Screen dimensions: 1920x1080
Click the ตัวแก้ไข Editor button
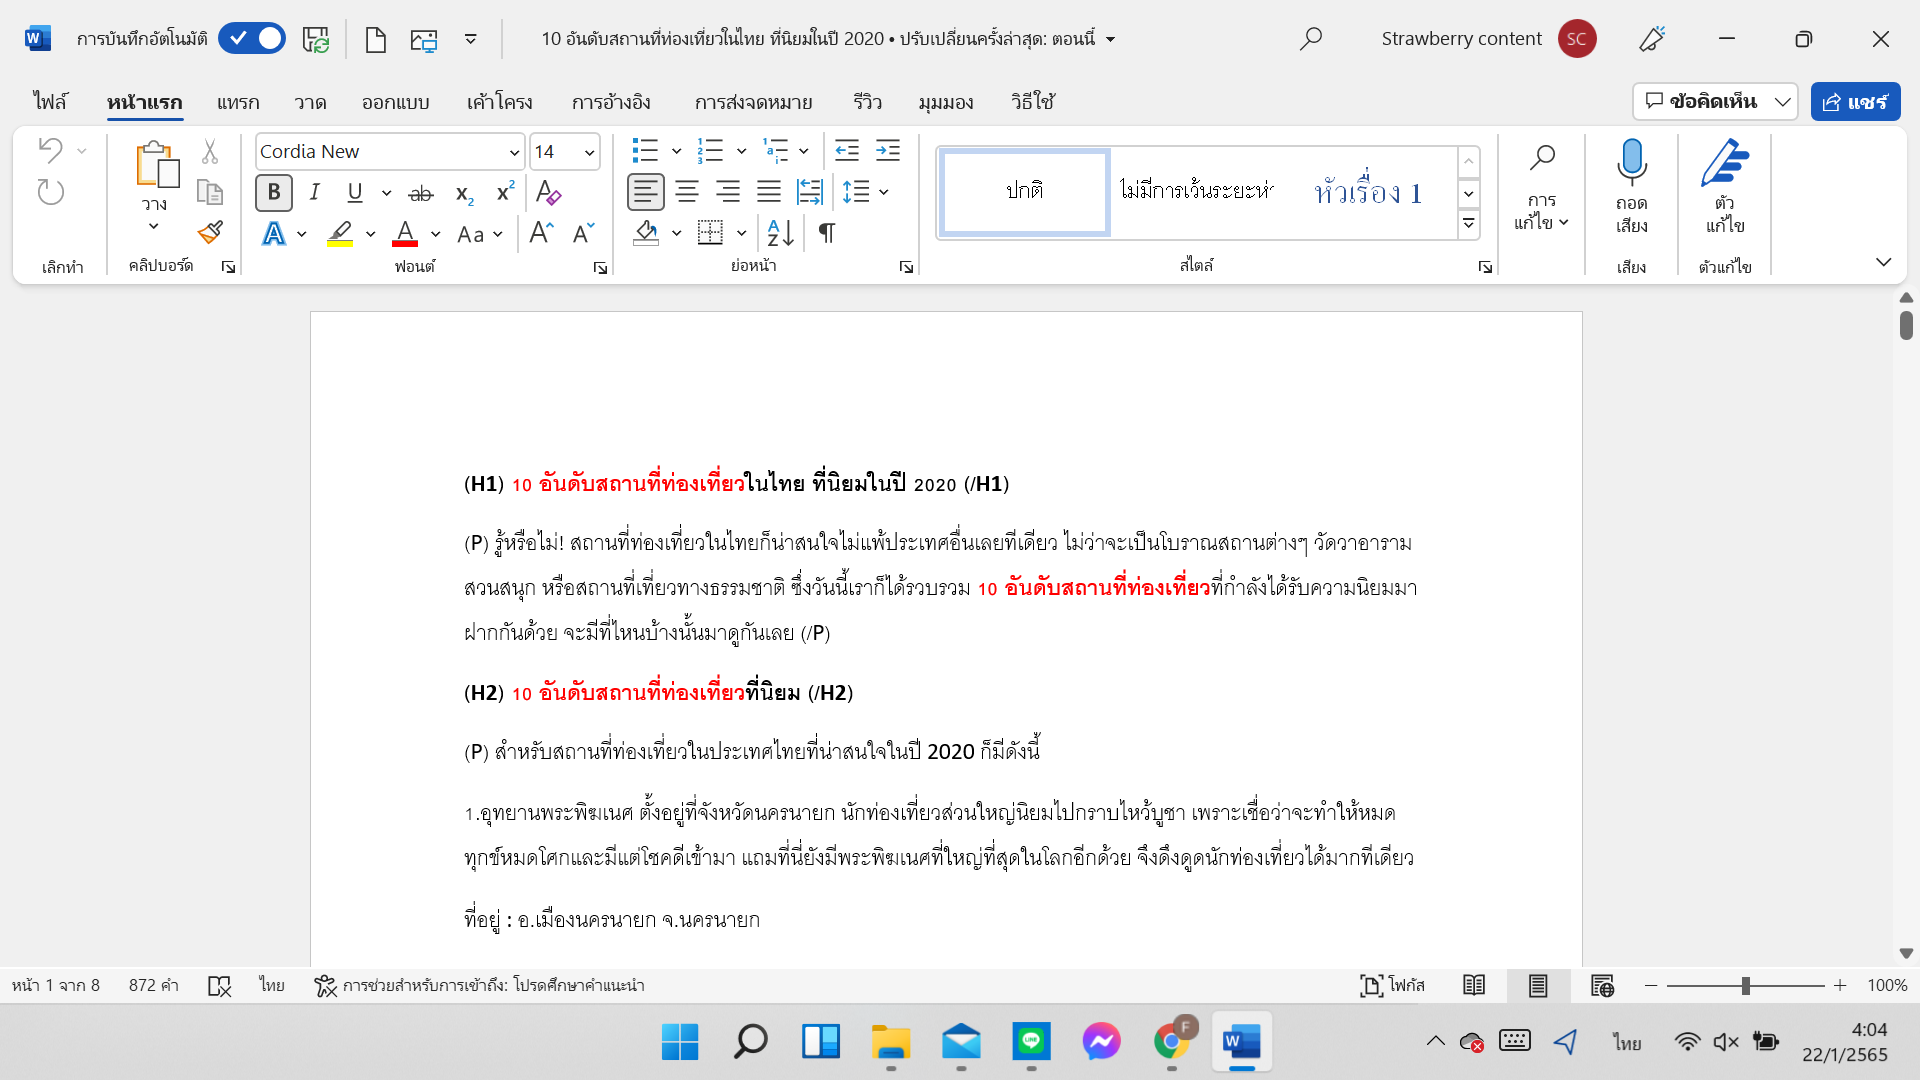[x=1725, y=186]
